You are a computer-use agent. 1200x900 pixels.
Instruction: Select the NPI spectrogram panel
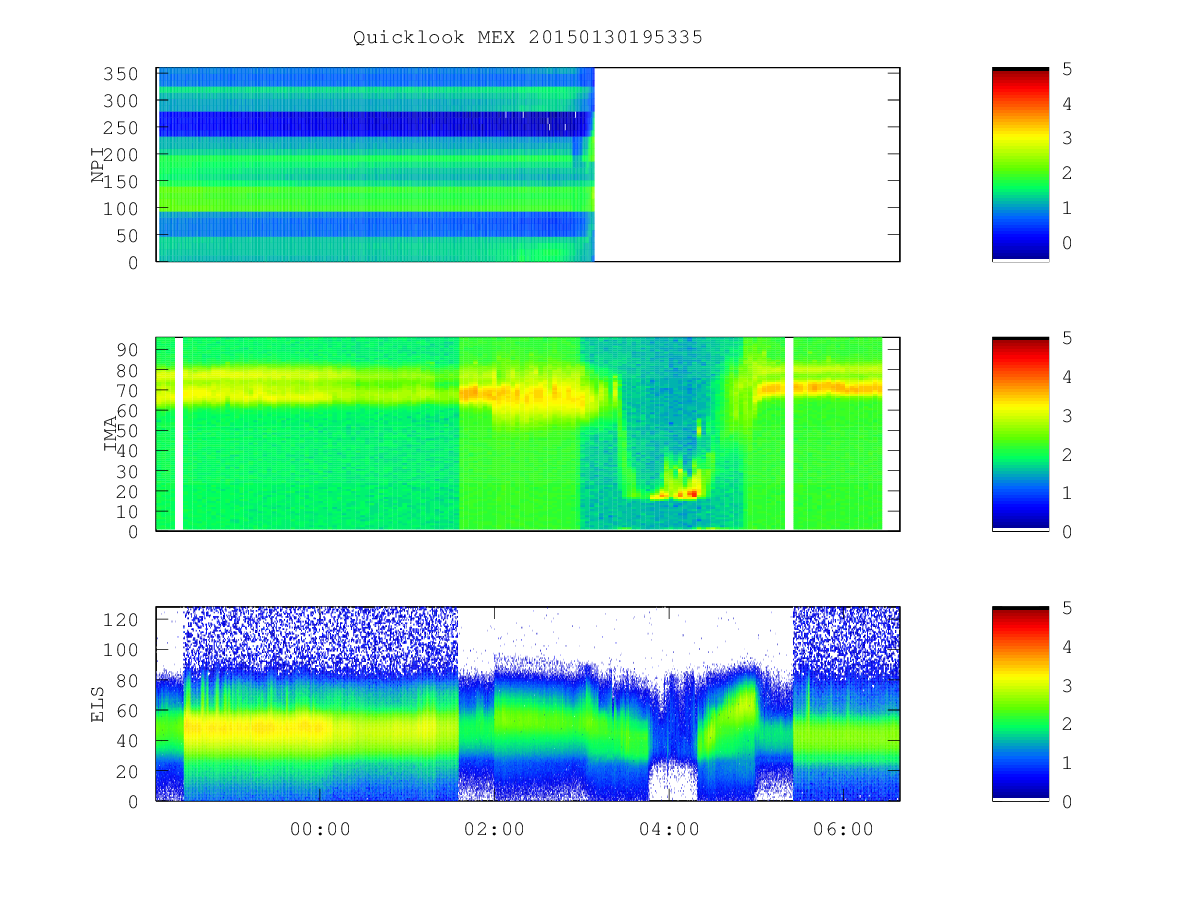528,165
